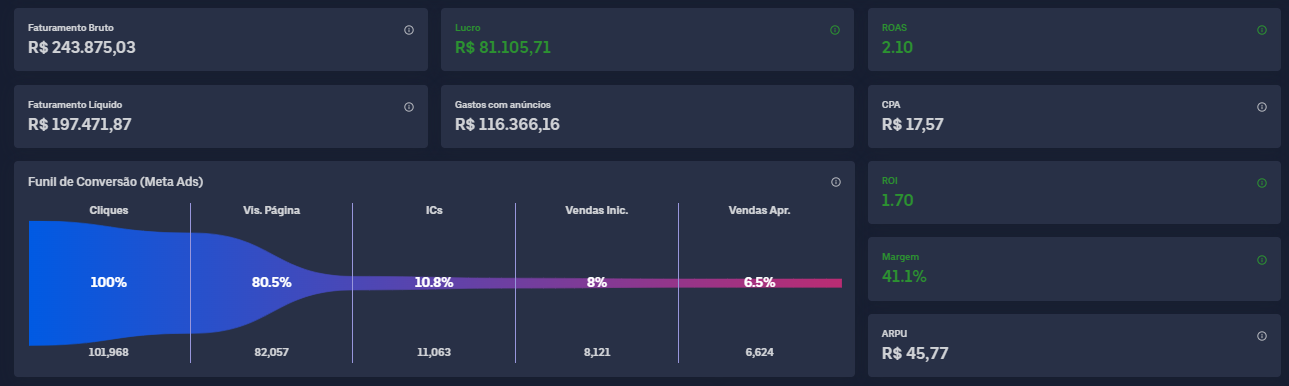This screenshot has width=1289, height=386.
Task: Open info icon on ROI card
Action: 1262,183
